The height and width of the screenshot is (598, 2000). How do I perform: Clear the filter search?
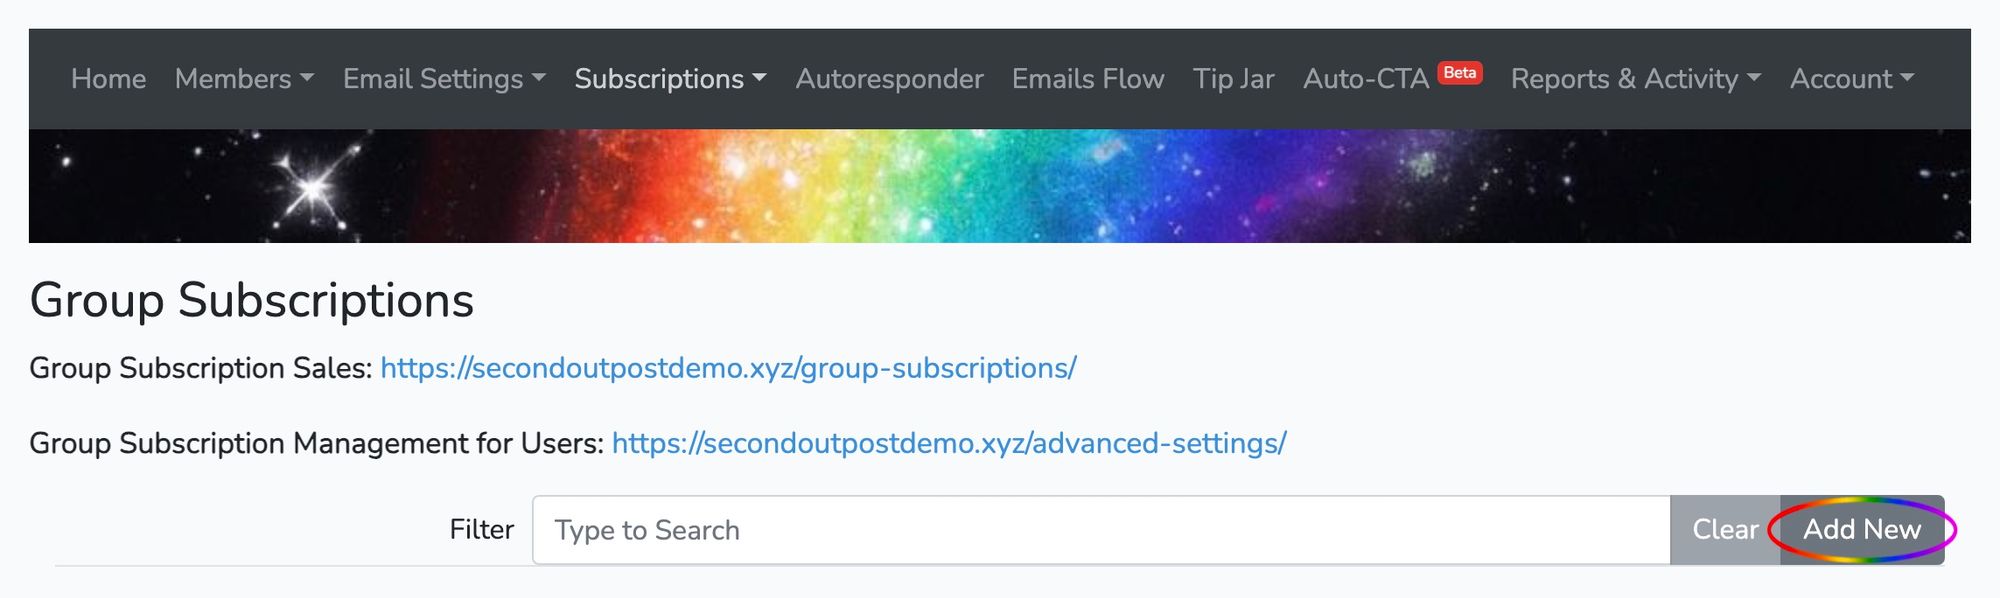1725,530
